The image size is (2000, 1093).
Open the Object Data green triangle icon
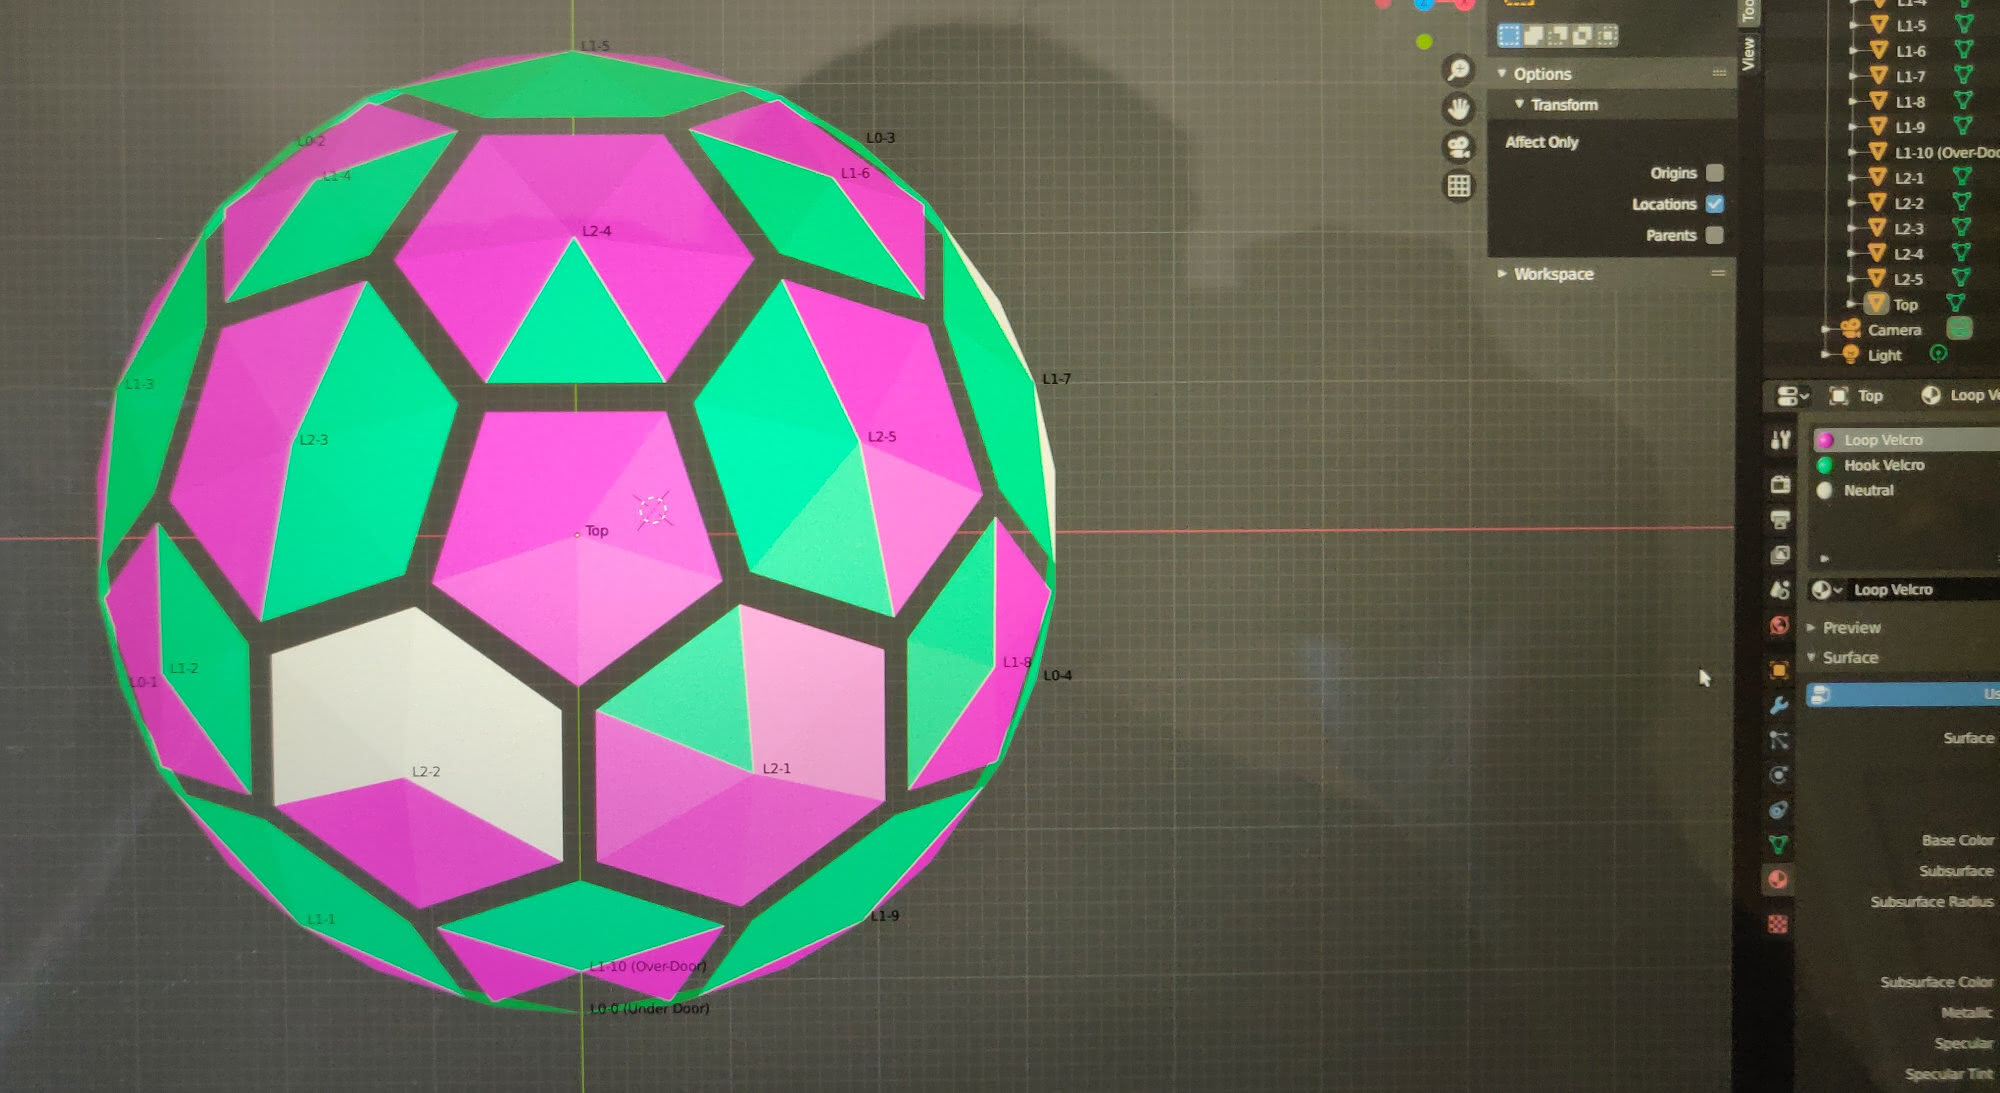click(x=1778, y=845)
